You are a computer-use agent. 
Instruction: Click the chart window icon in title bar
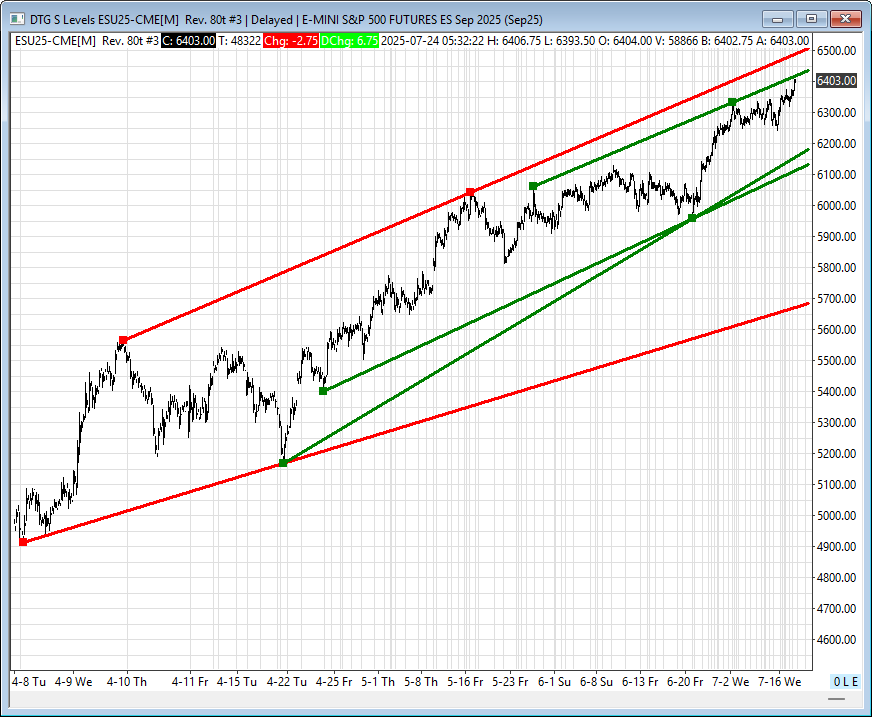click(x=17, y=19)
